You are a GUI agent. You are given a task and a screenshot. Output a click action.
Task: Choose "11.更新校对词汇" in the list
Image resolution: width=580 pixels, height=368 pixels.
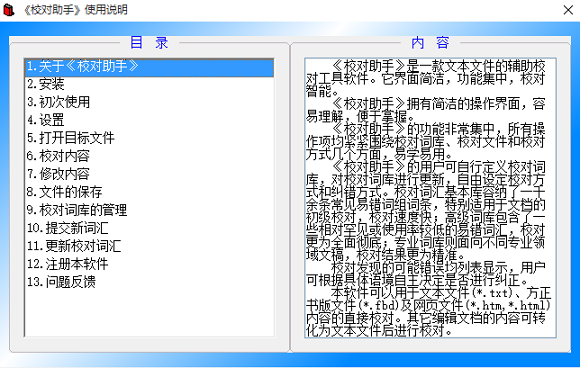[x=150, y=246]
